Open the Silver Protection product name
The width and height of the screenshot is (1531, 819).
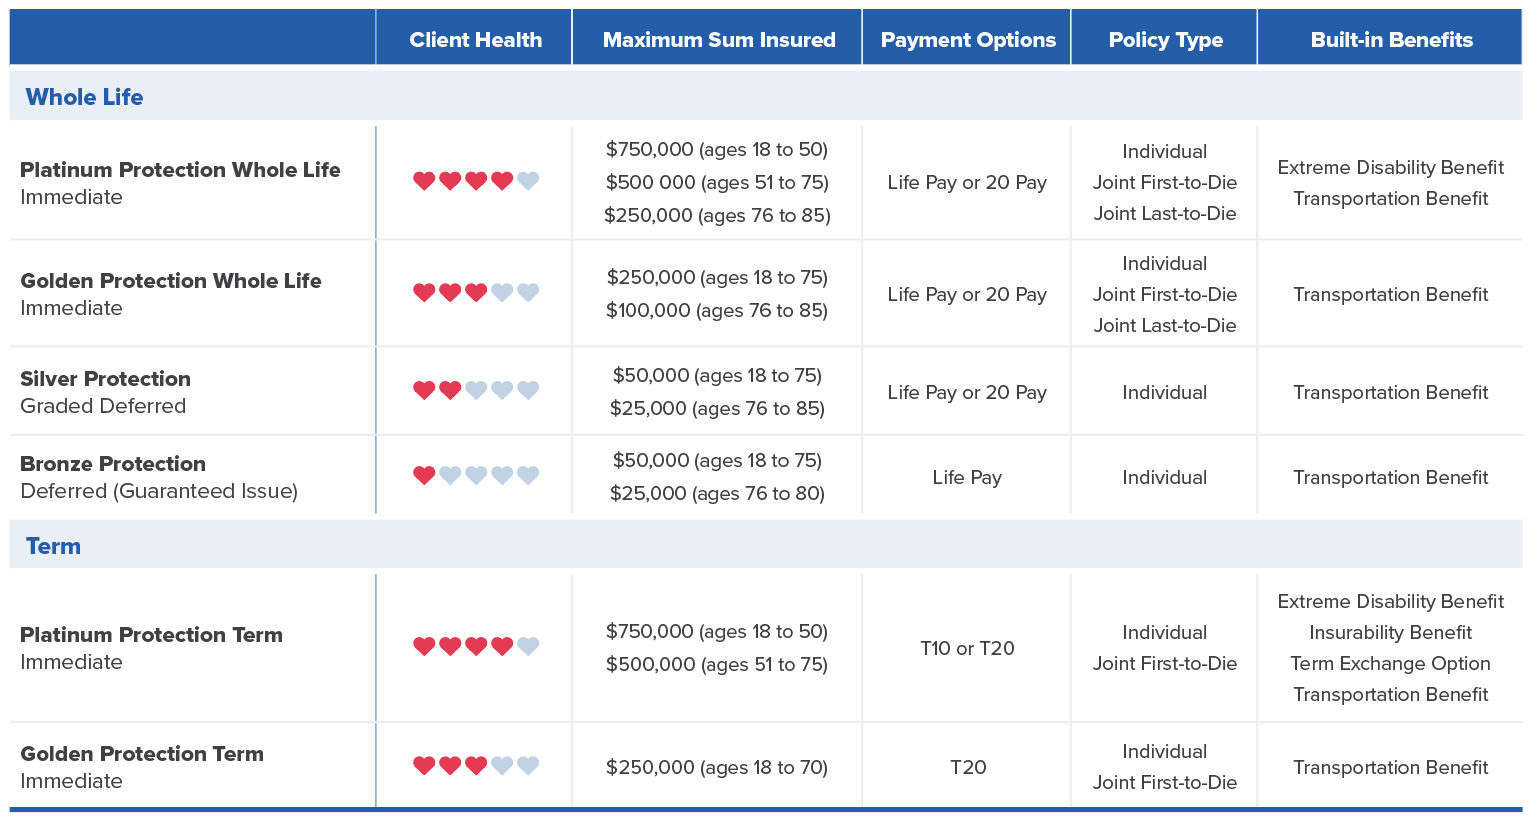(x=105, y=379)
